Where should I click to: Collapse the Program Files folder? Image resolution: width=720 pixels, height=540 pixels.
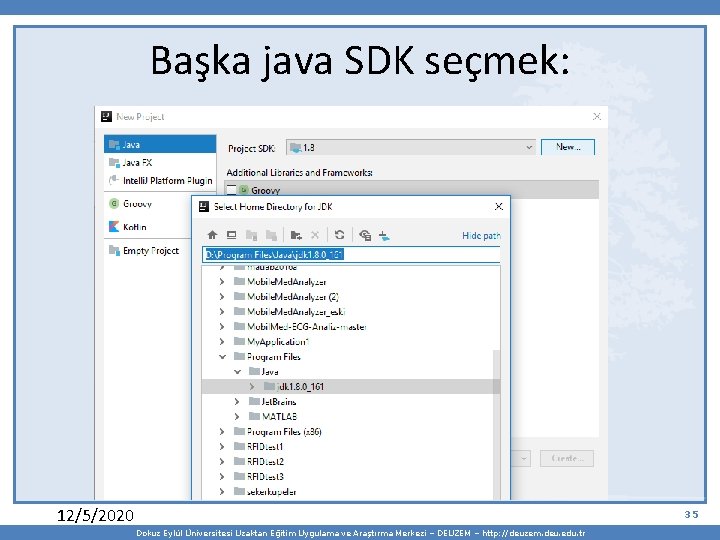(x=222, y=357)
